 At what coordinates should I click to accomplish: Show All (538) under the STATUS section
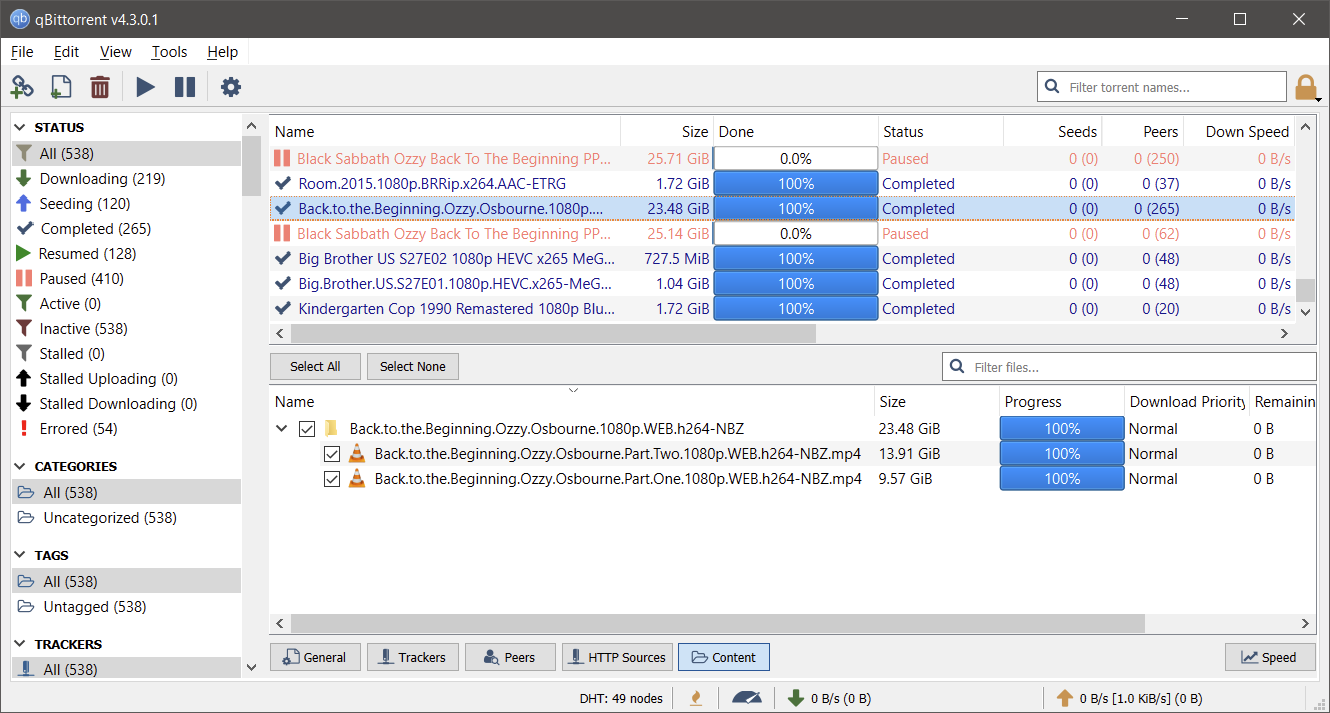point(126,154)
